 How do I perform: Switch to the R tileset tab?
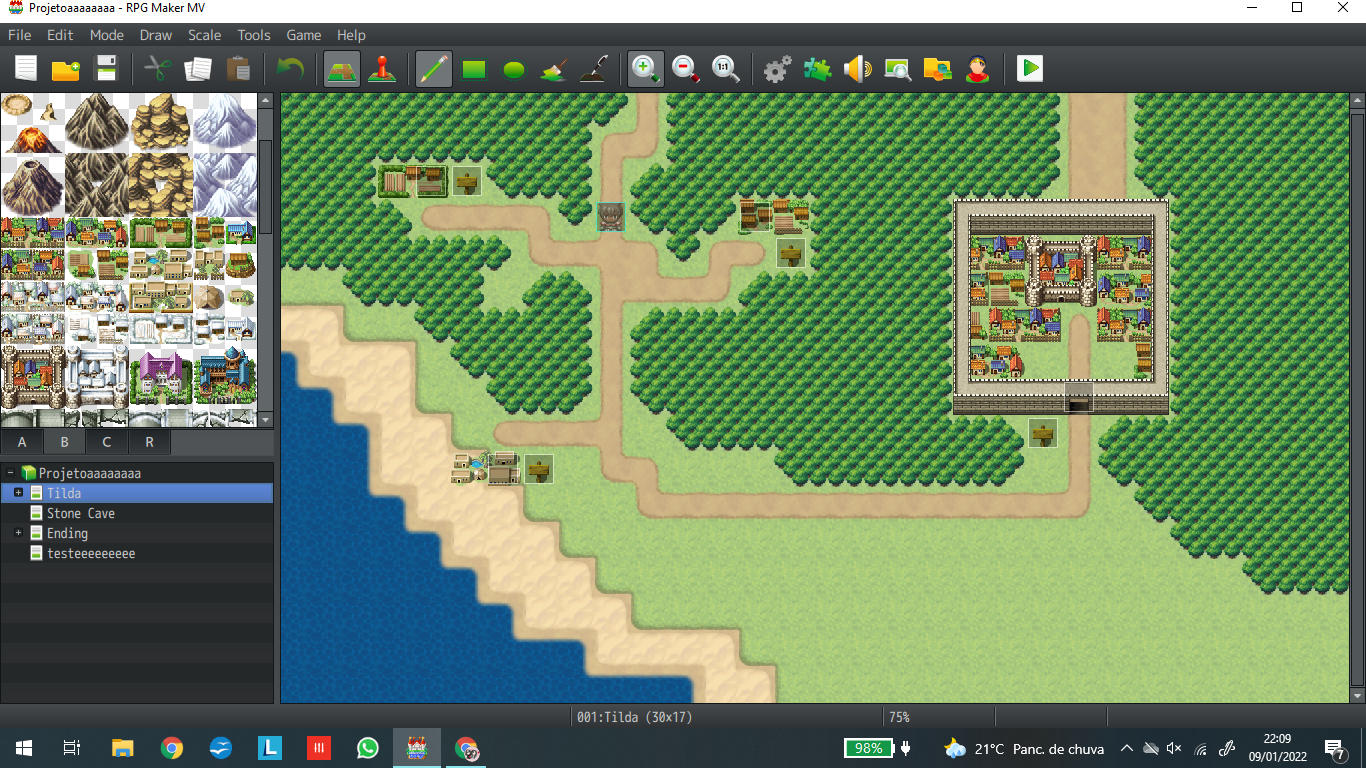click(x=150, y=442)
